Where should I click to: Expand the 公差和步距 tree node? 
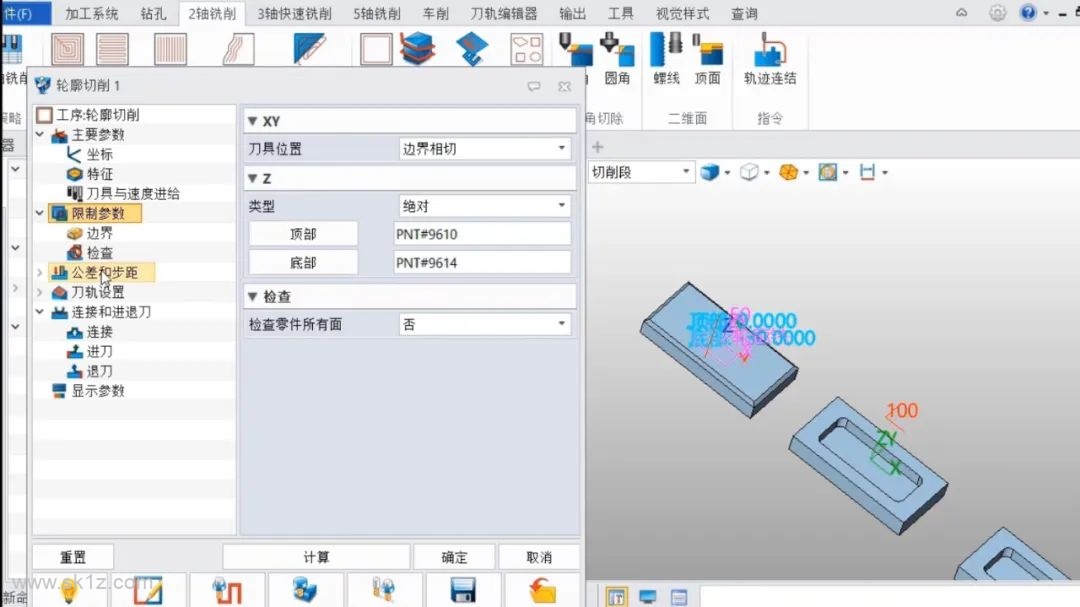[x=40, y=273]
